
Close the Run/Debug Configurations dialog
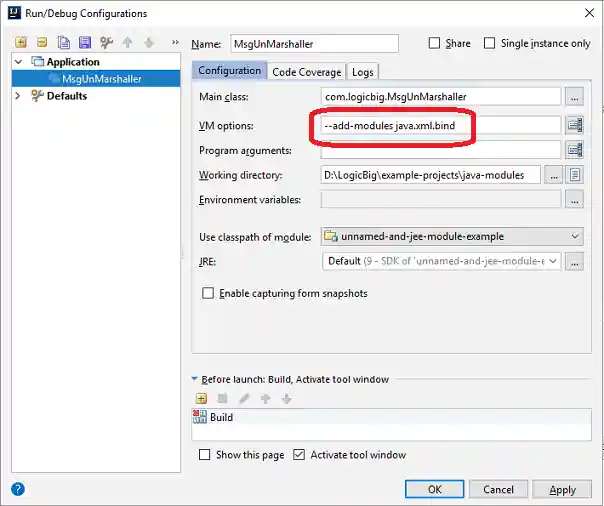[x=589, y=13]
